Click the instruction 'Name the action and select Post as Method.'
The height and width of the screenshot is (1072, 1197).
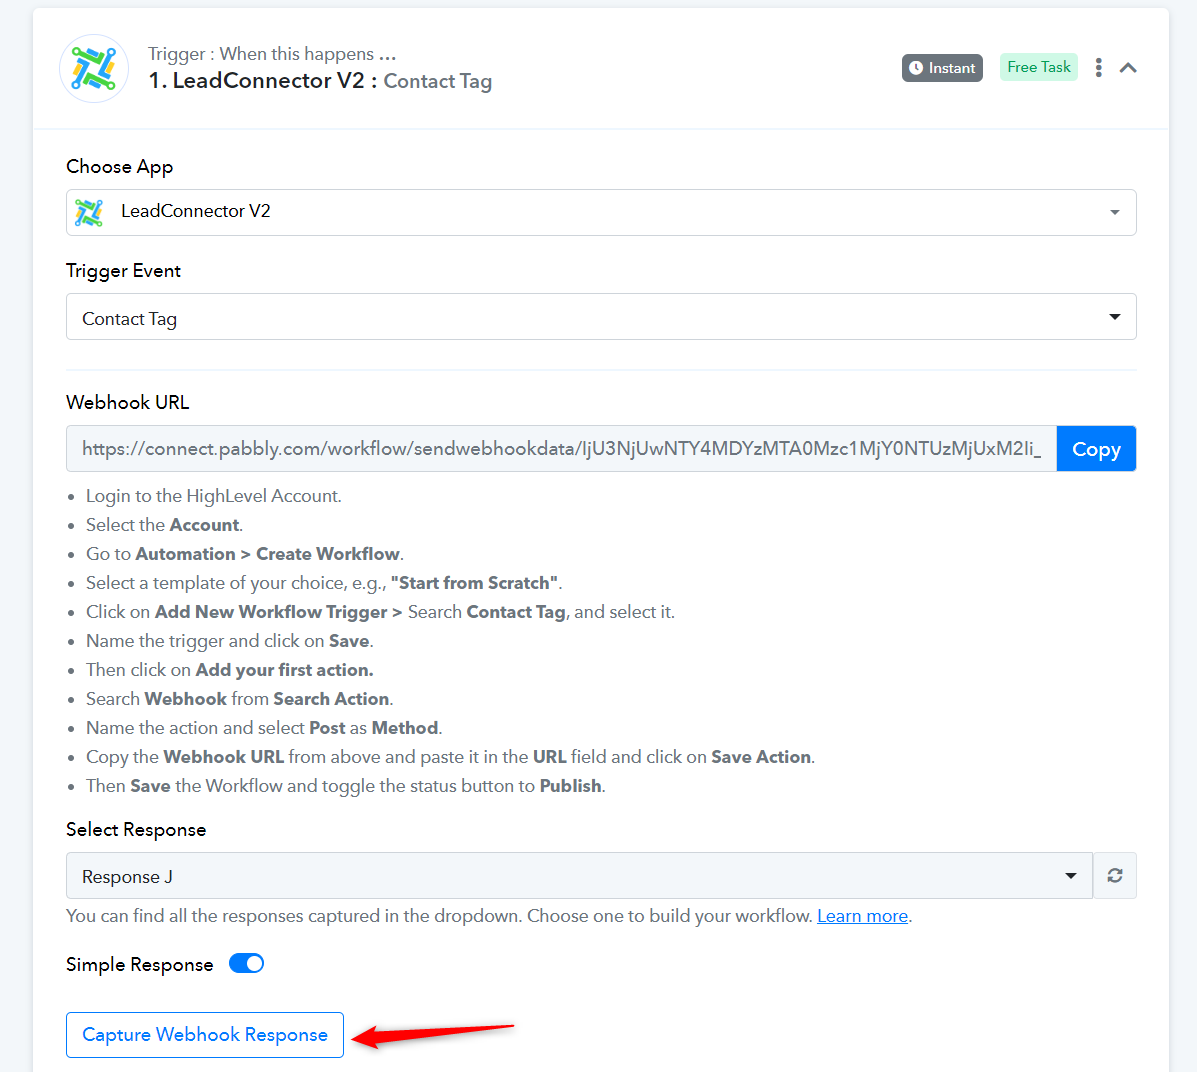click(x=264, y=728)
